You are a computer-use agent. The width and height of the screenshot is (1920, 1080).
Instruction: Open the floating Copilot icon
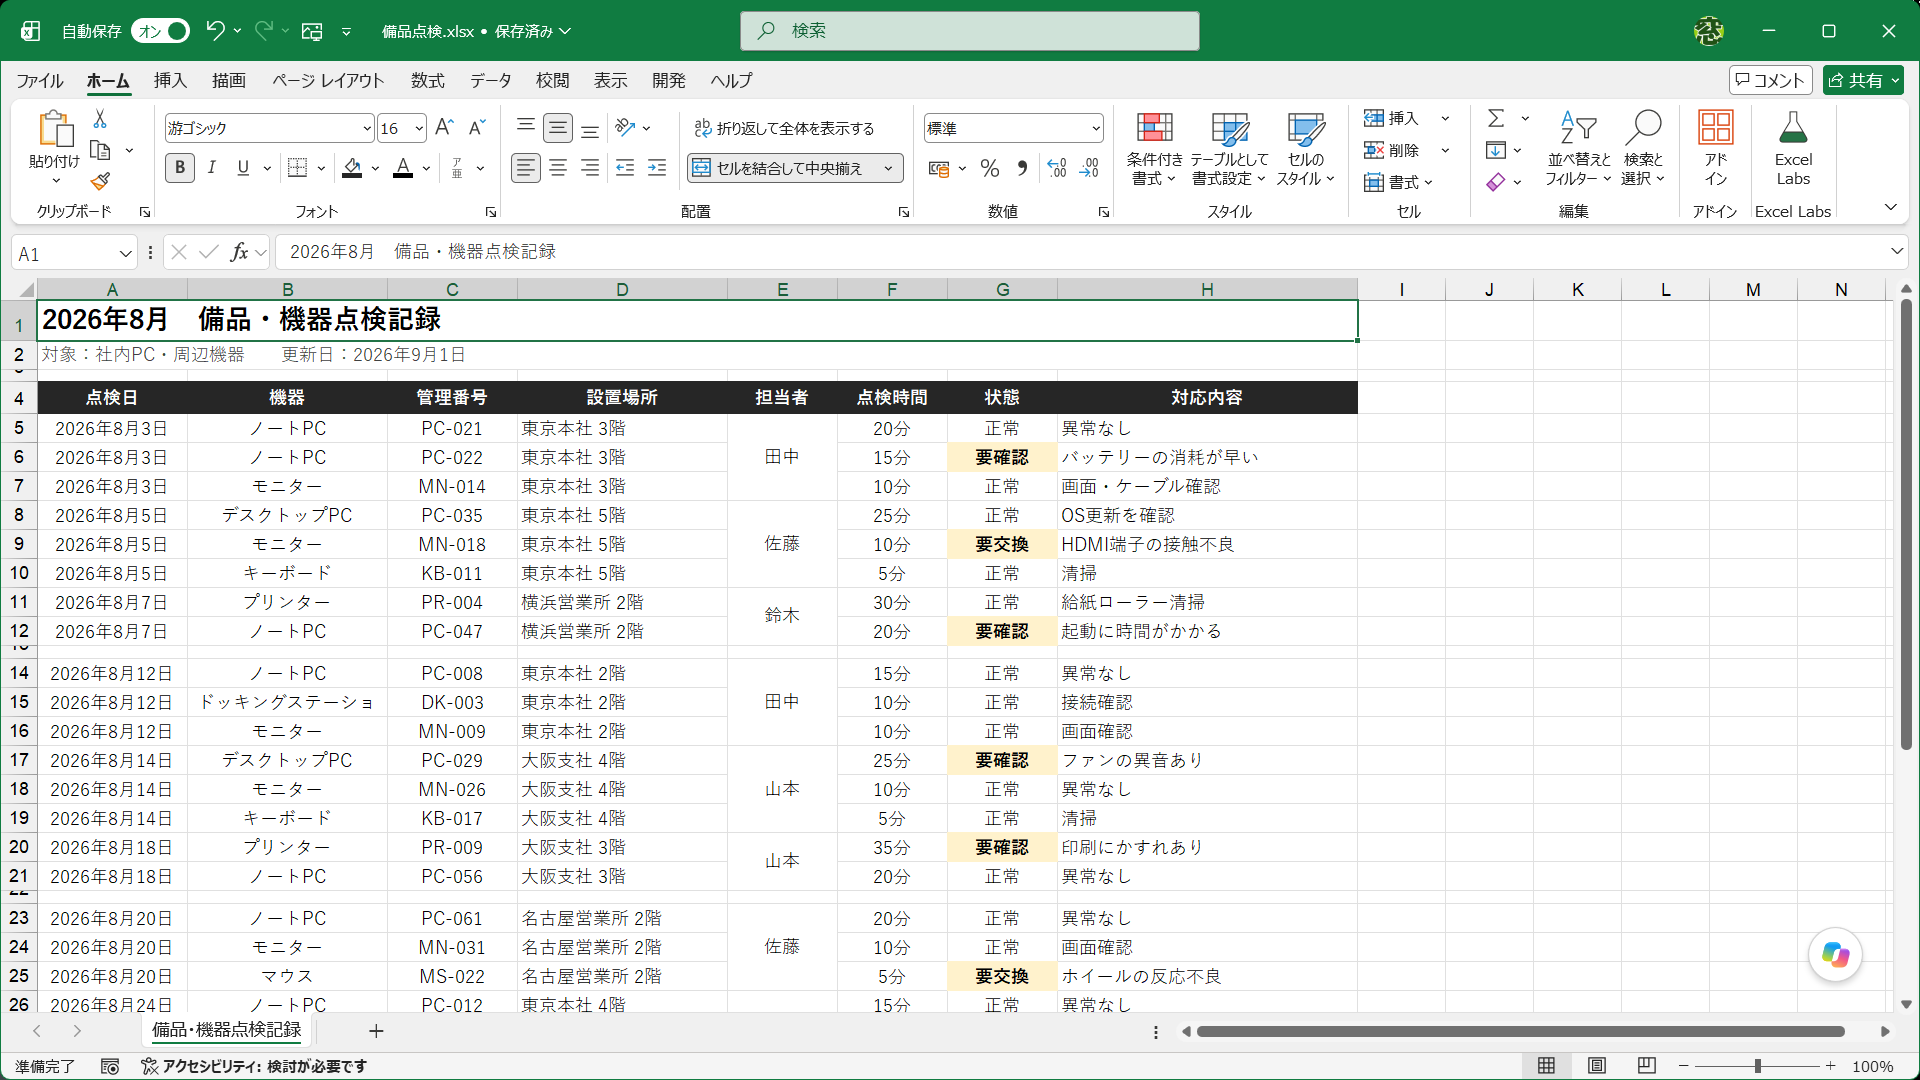pyautogui.click(x=1835, y=955)
